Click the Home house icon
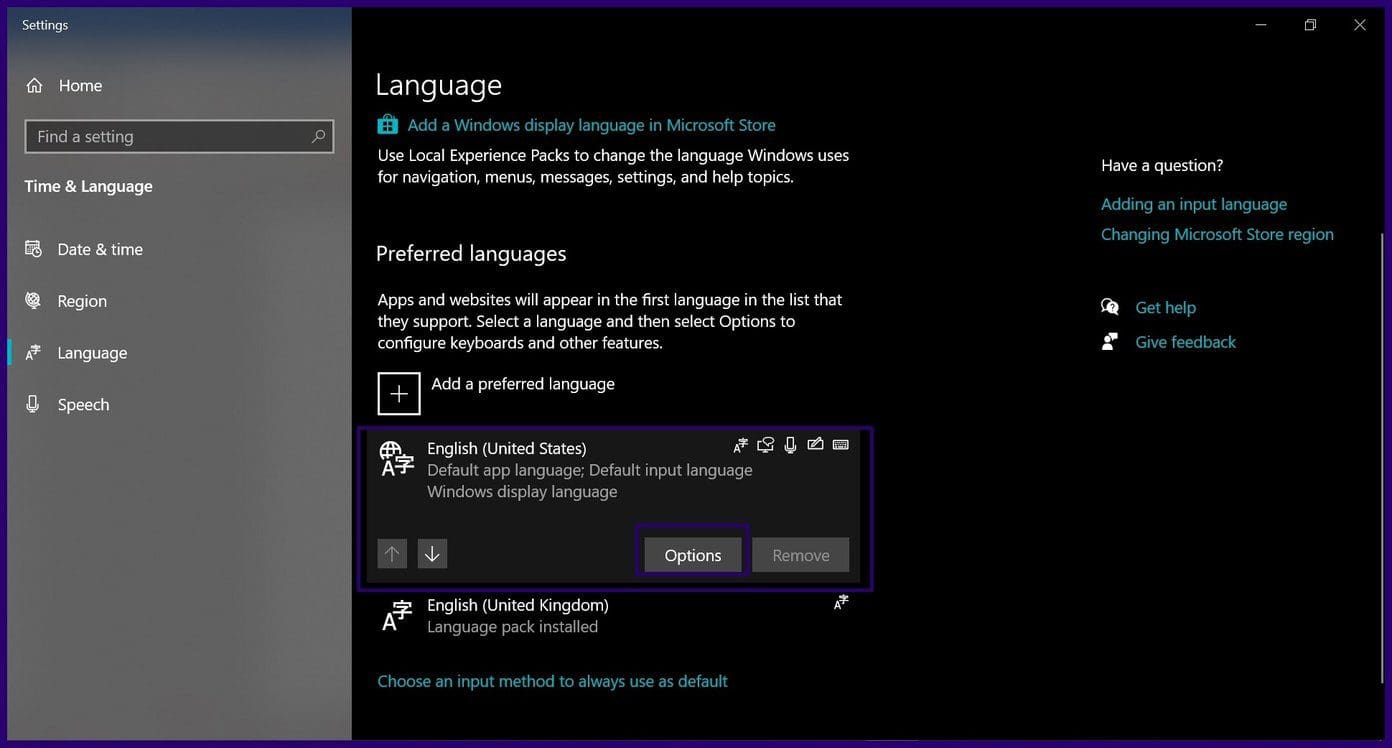The width and height of the screenshot is (1392, 748). click(34, 86)
